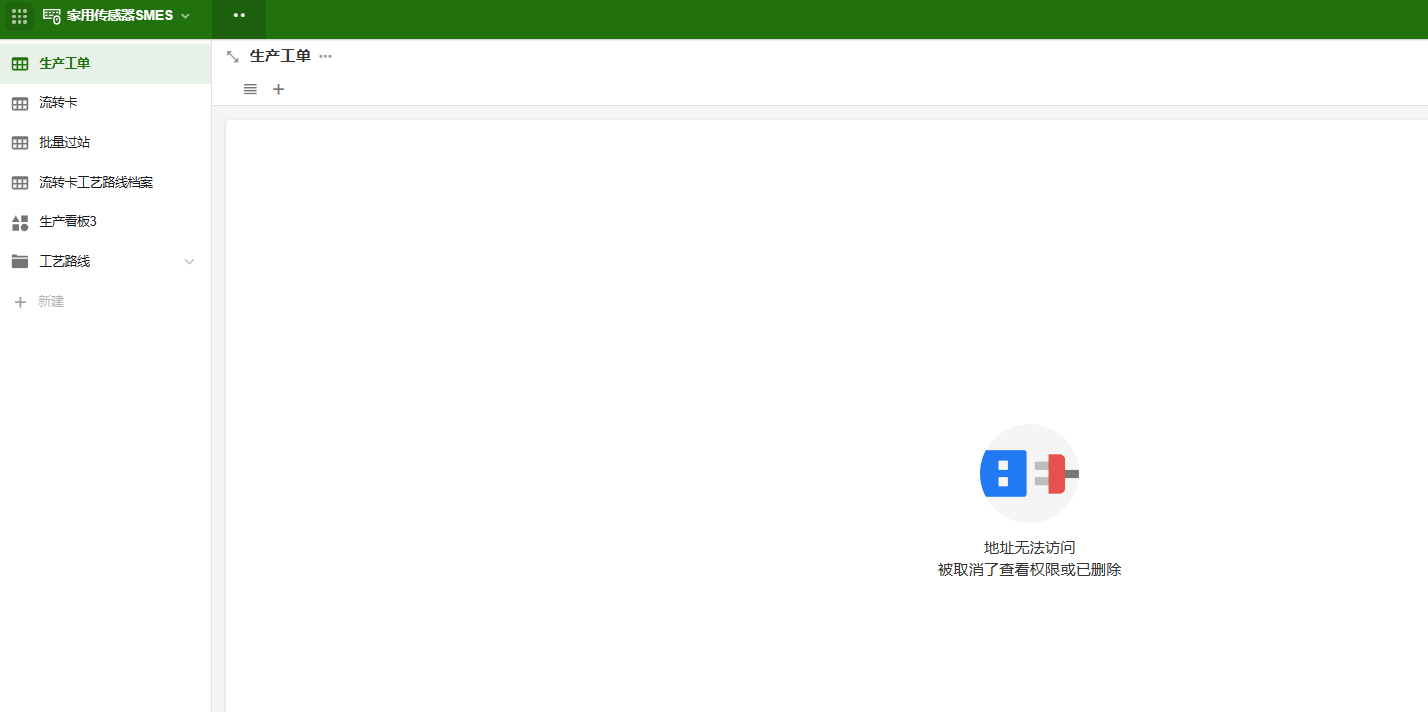The width and height of the screenshot is (1428, 712).
Task: Expand the 工艺路线 group chevron
Action: [x=190, y=261]
